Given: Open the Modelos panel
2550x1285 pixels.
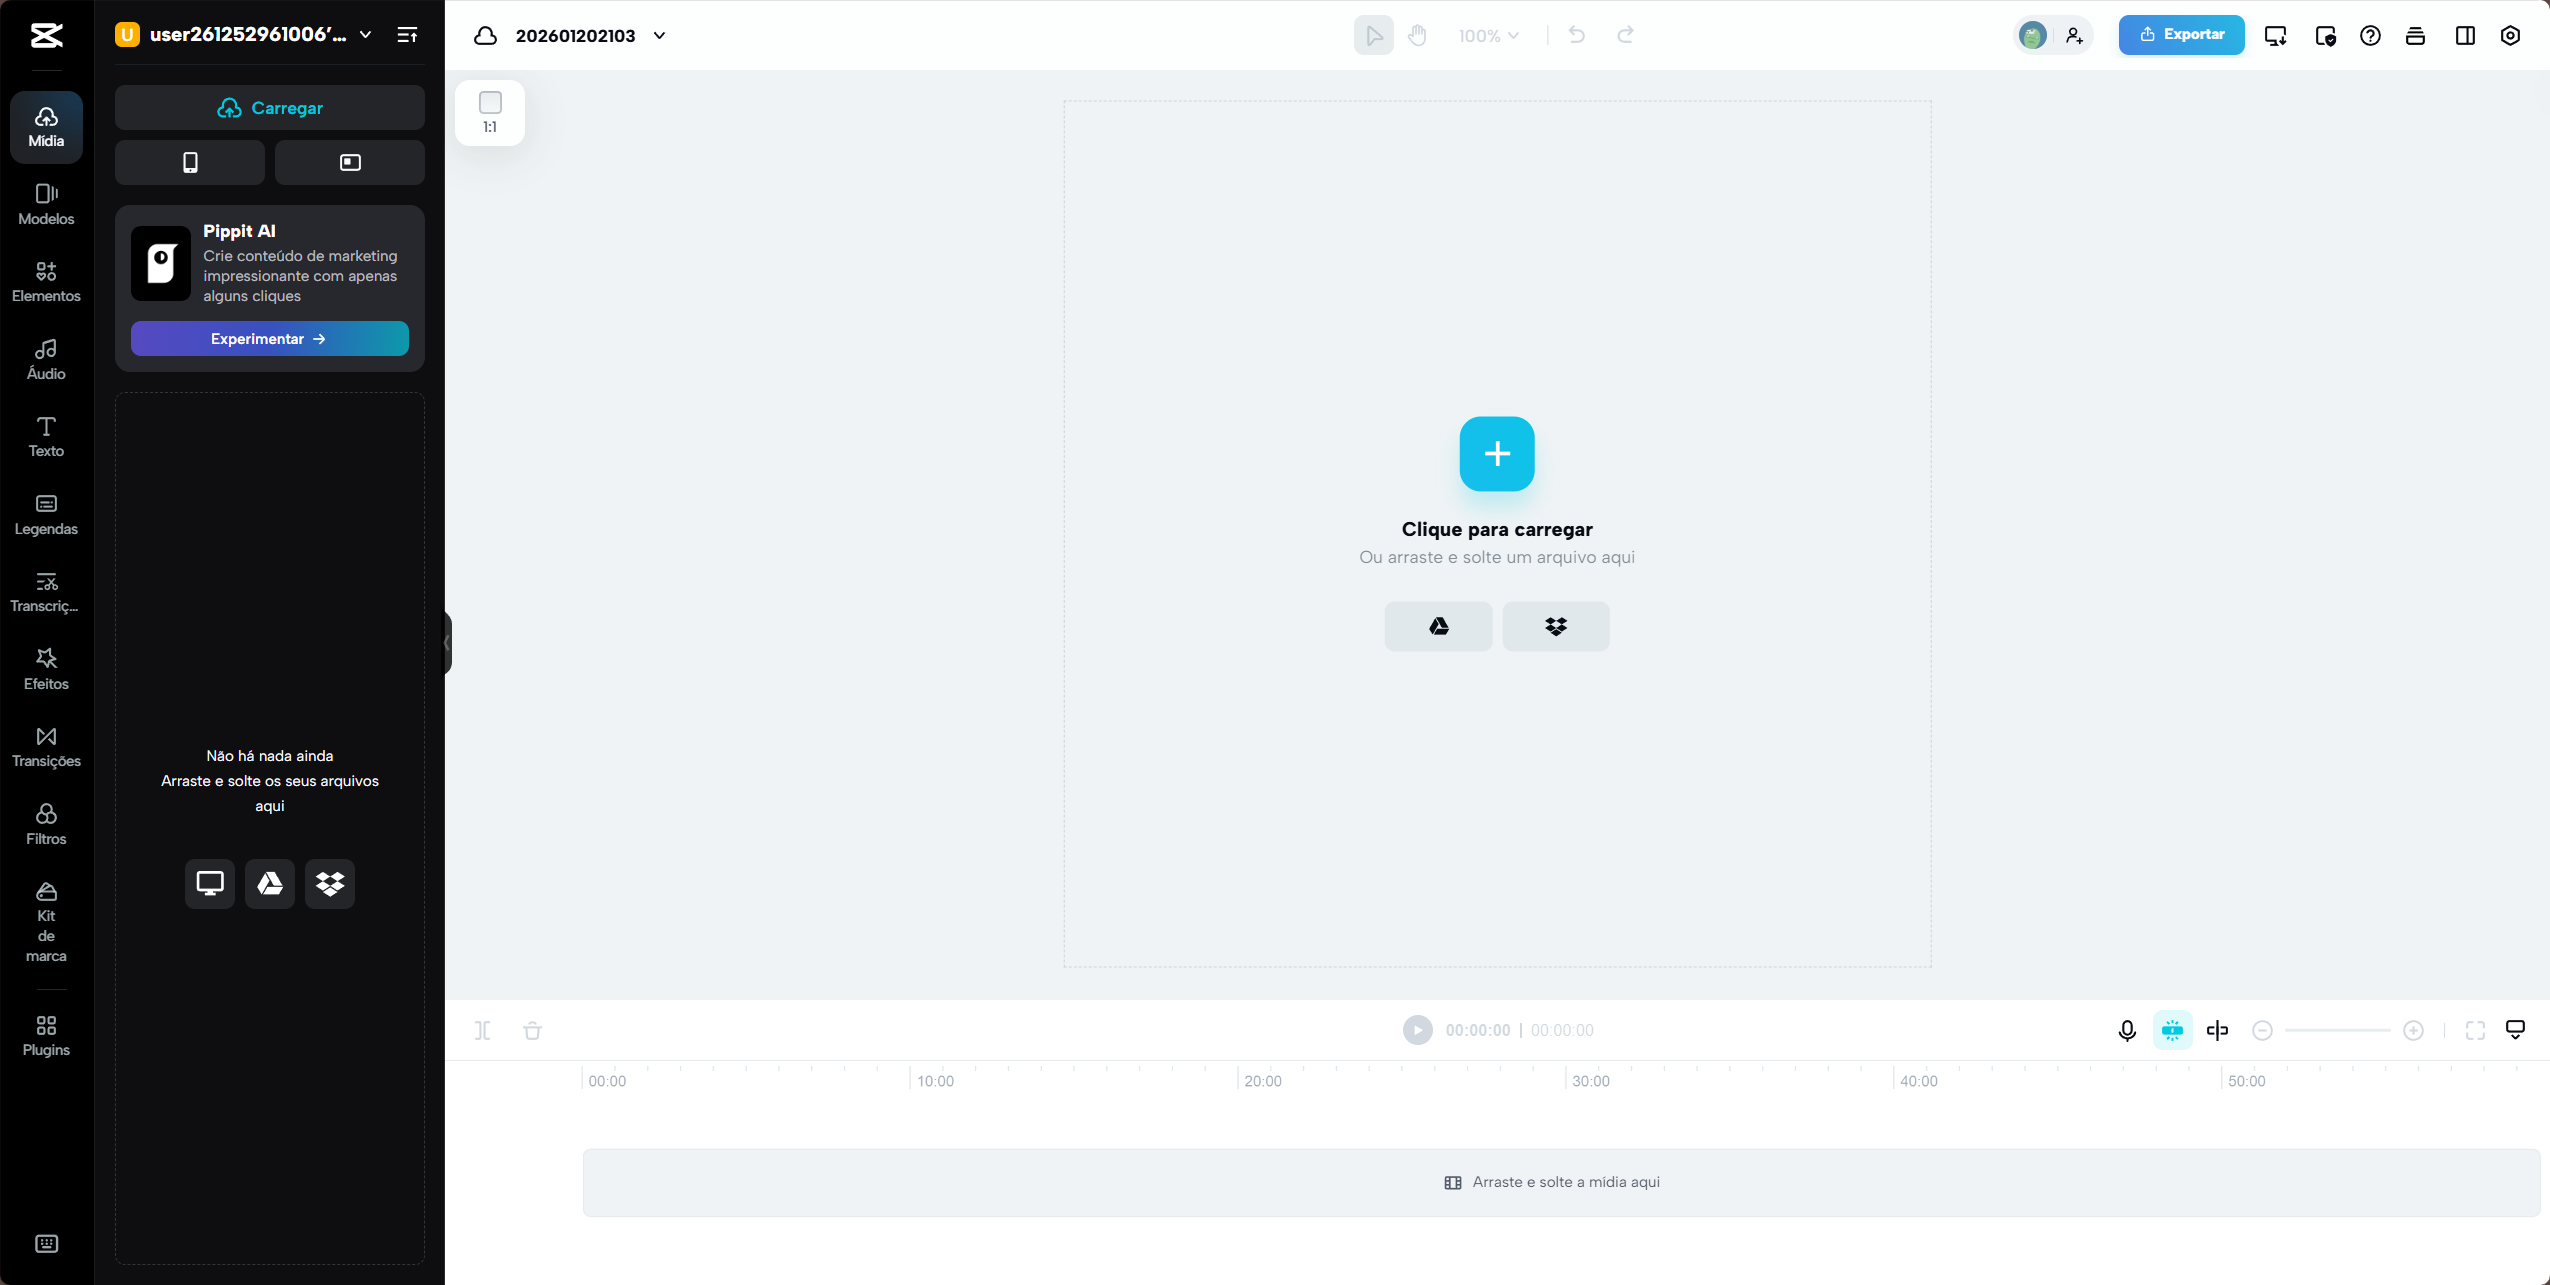Looking at the screenshot, I should tap(46, 204).
